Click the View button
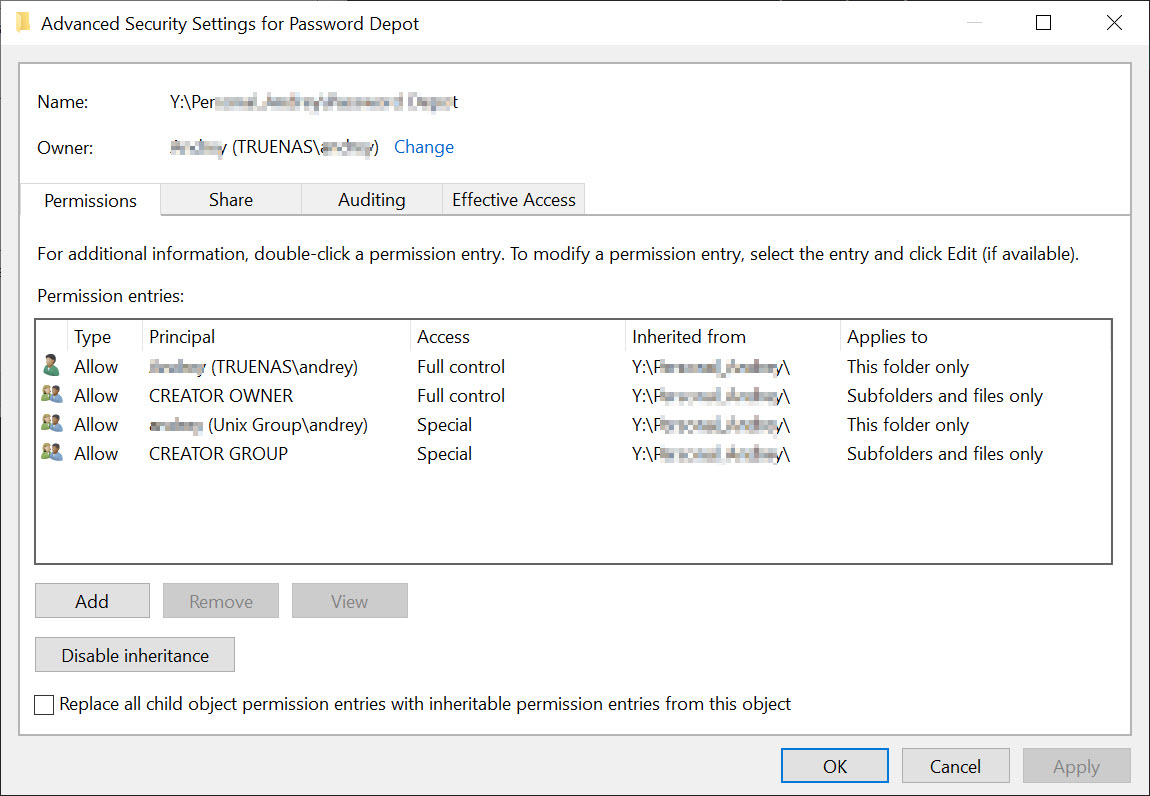The height and width of the screenshot is (796, 1150). 349,601
